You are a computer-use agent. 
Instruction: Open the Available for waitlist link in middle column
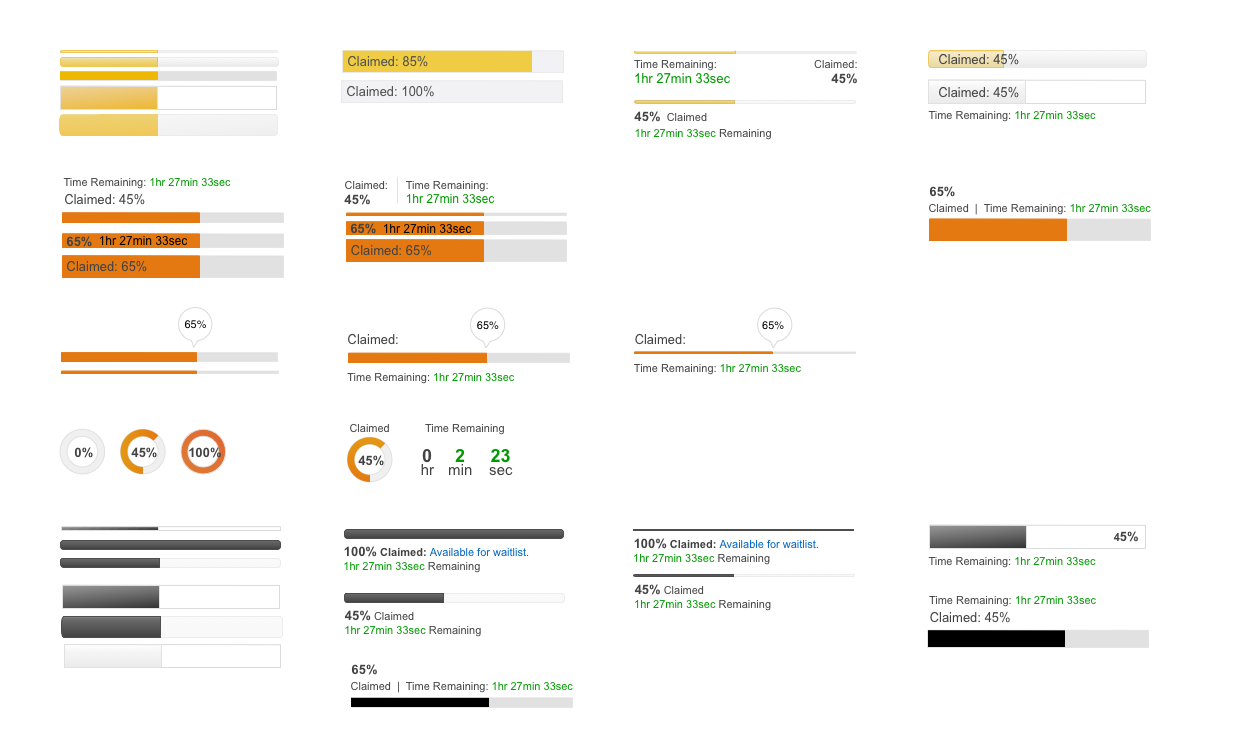click(482, 551)
